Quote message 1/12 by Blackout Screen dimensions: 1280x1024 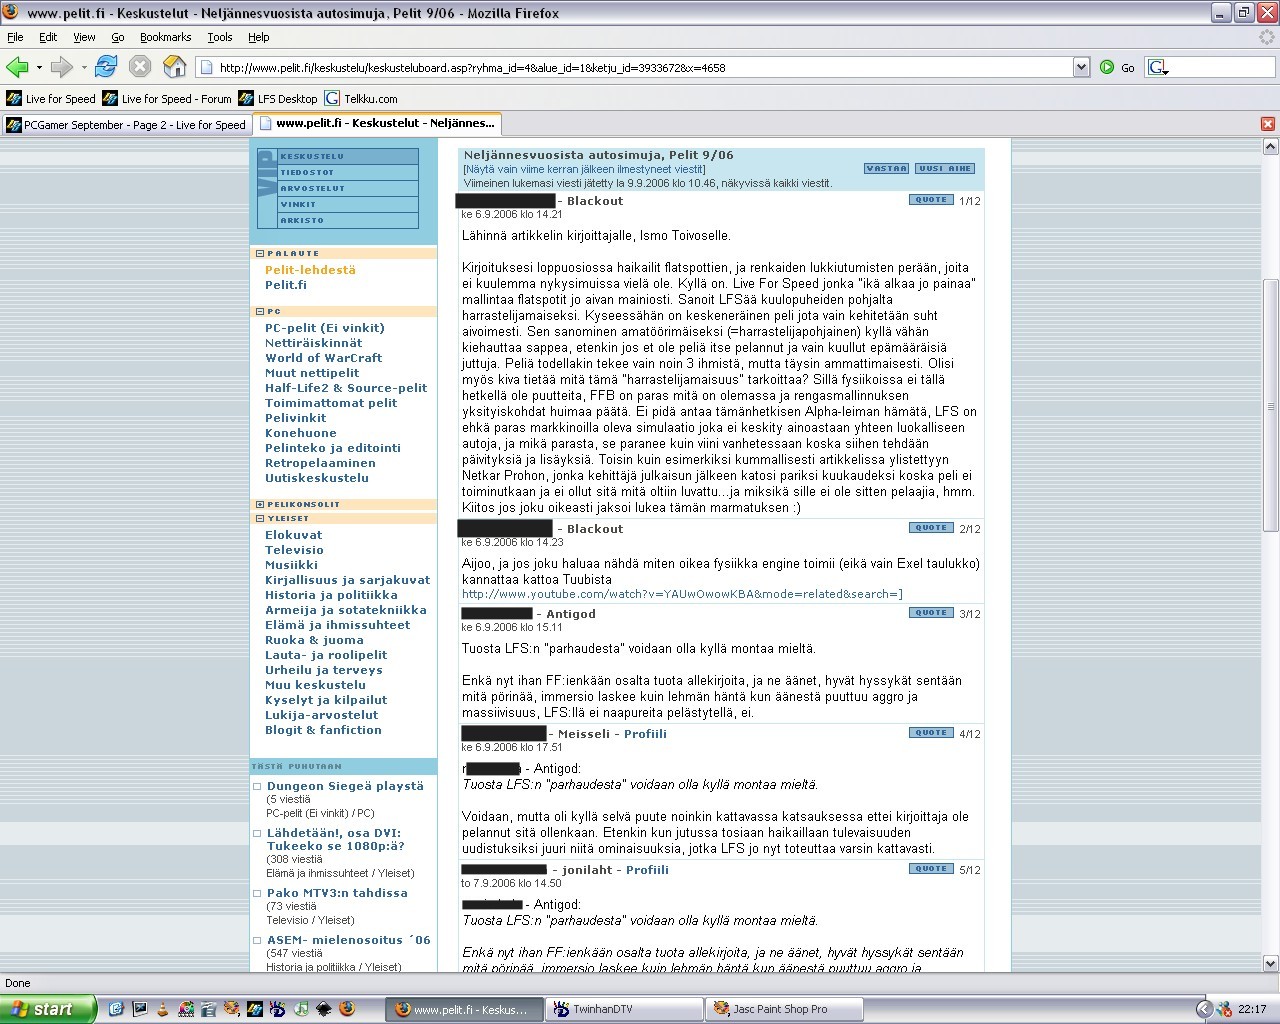931,200
